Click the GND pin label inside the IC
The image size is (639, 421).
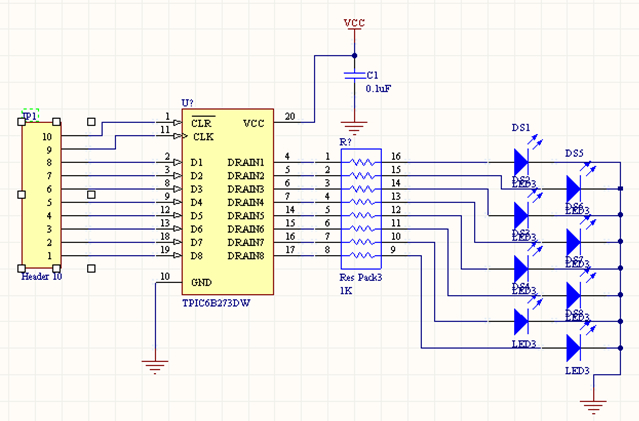(x=201, y=281)
